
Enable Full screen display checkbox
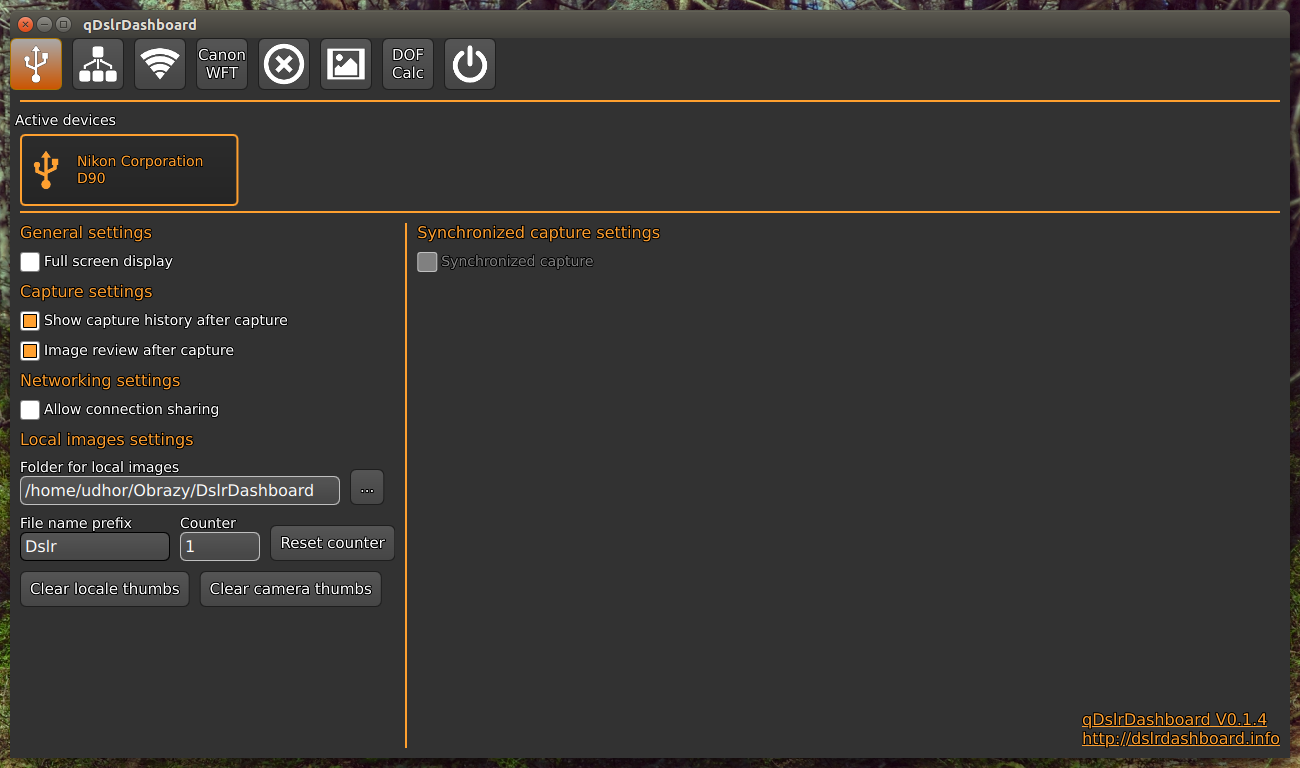point(30,262)
